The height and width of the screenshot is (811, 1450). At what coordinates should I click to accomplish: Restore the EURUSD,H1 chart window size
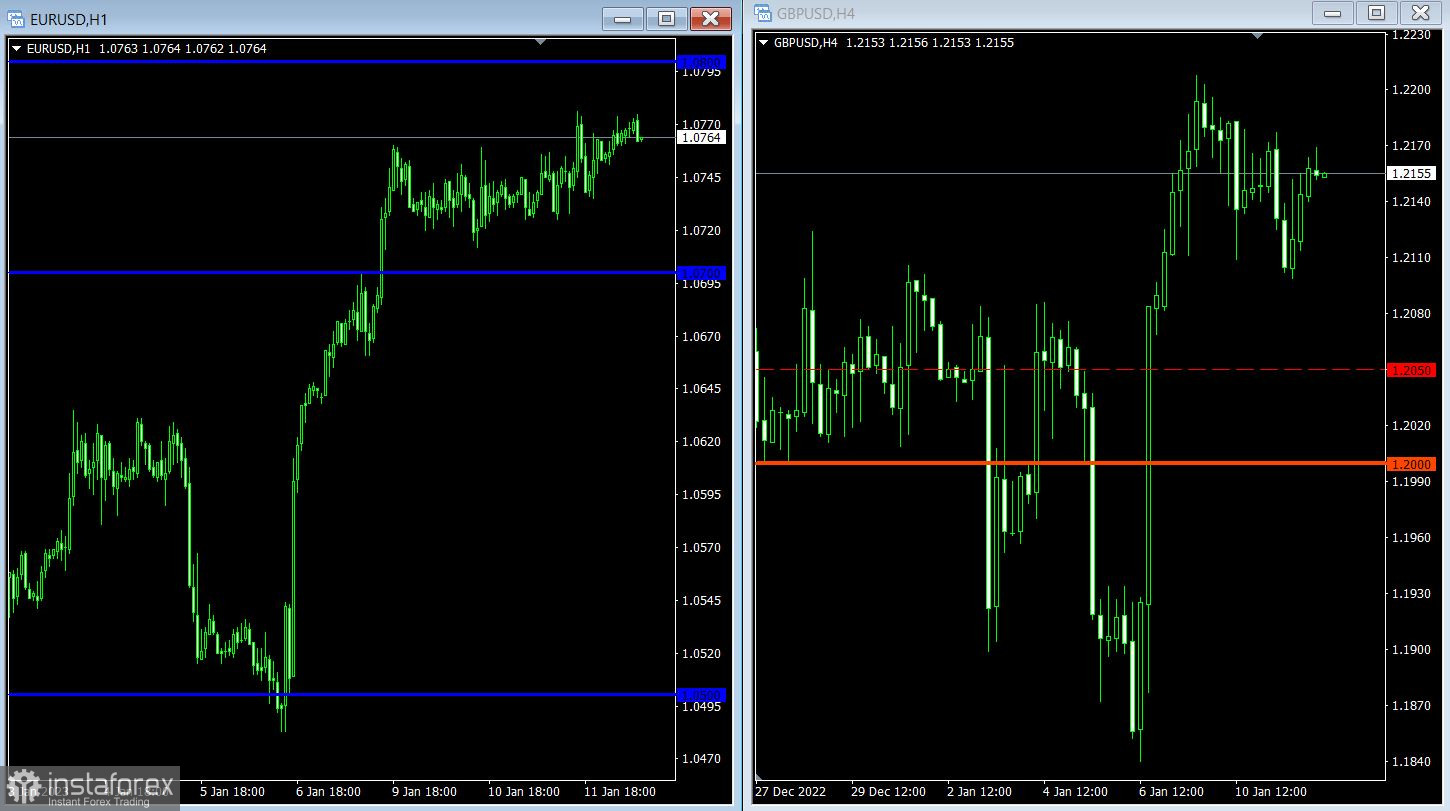[x=666, y=19]
